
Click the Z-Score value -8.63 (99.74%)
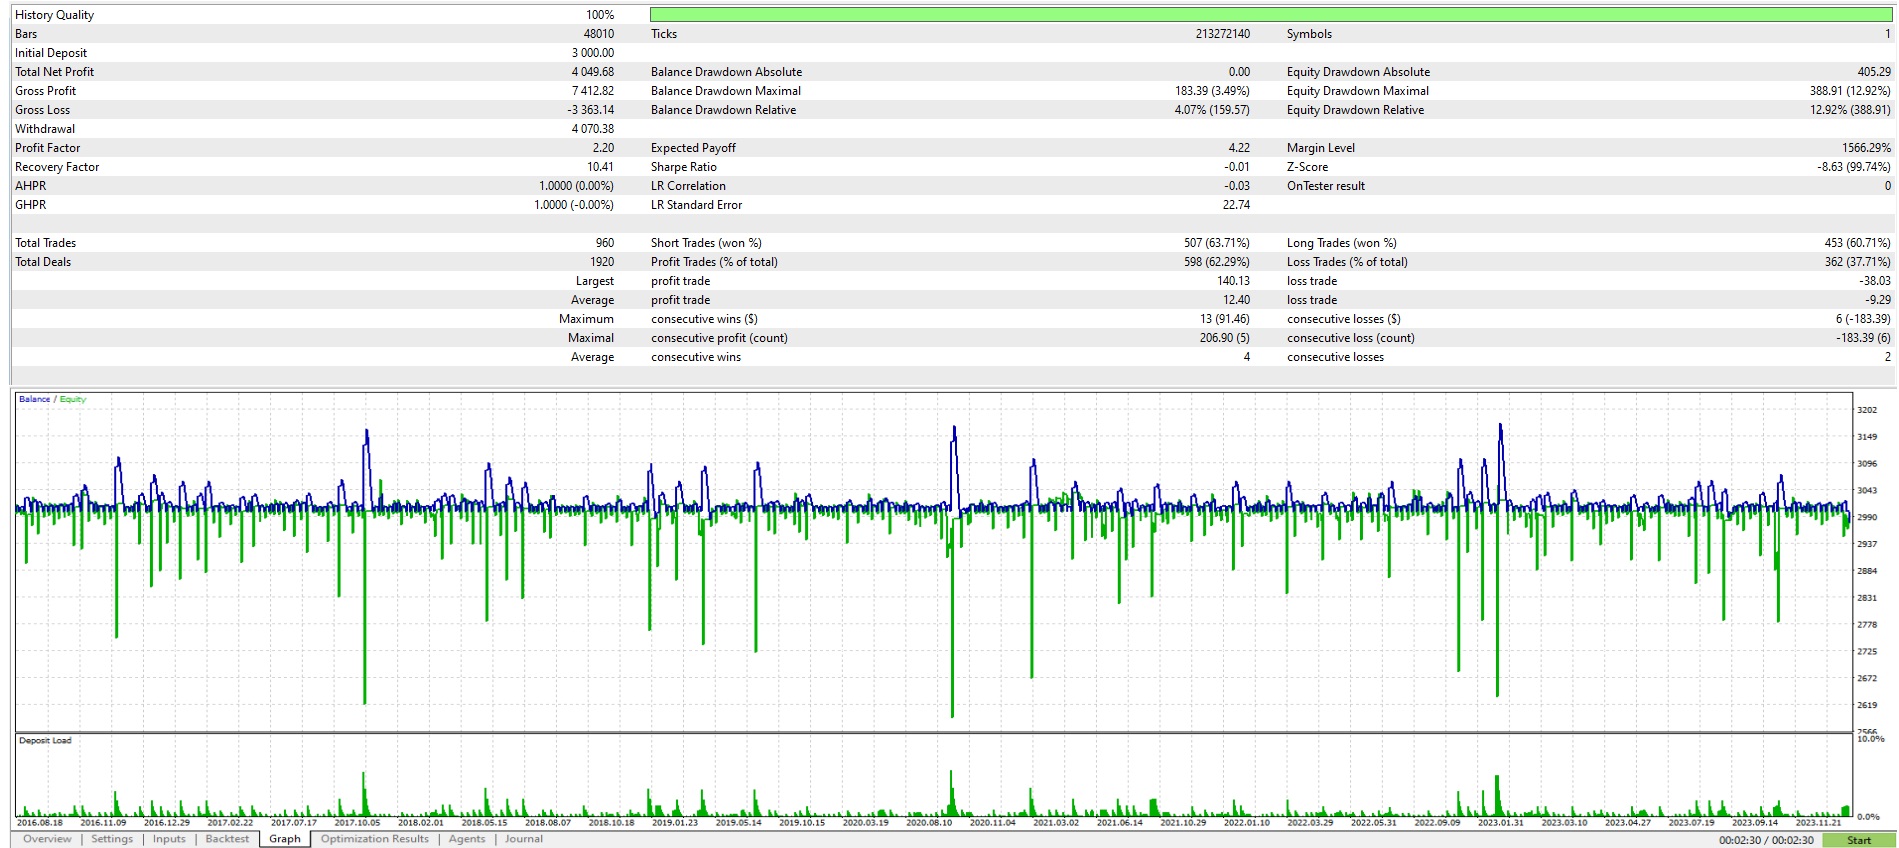[x=1853, y=167]
